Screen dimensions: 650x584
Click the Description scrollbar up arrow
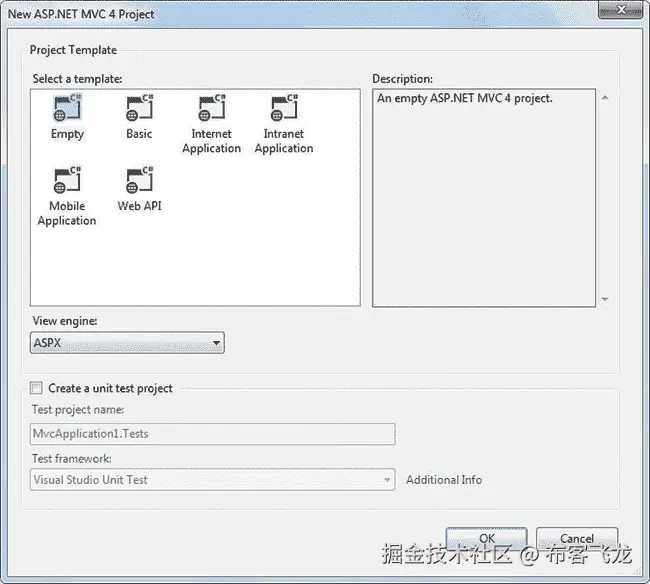605,97
